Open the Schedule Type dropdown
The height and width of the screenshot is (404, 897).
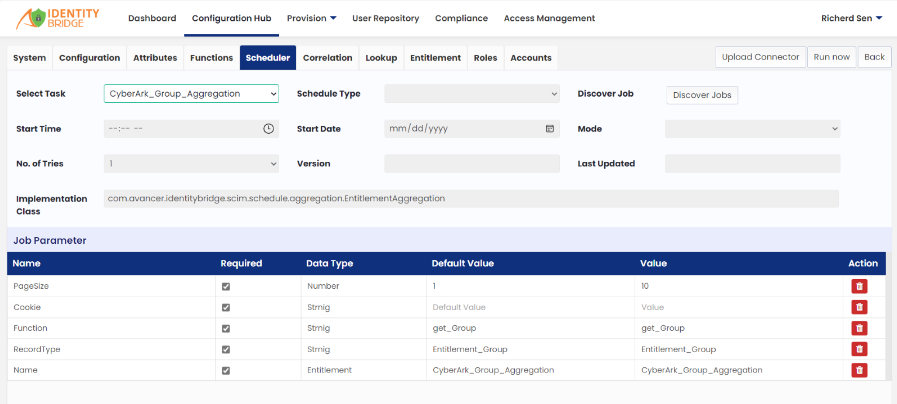coord(472,94)
